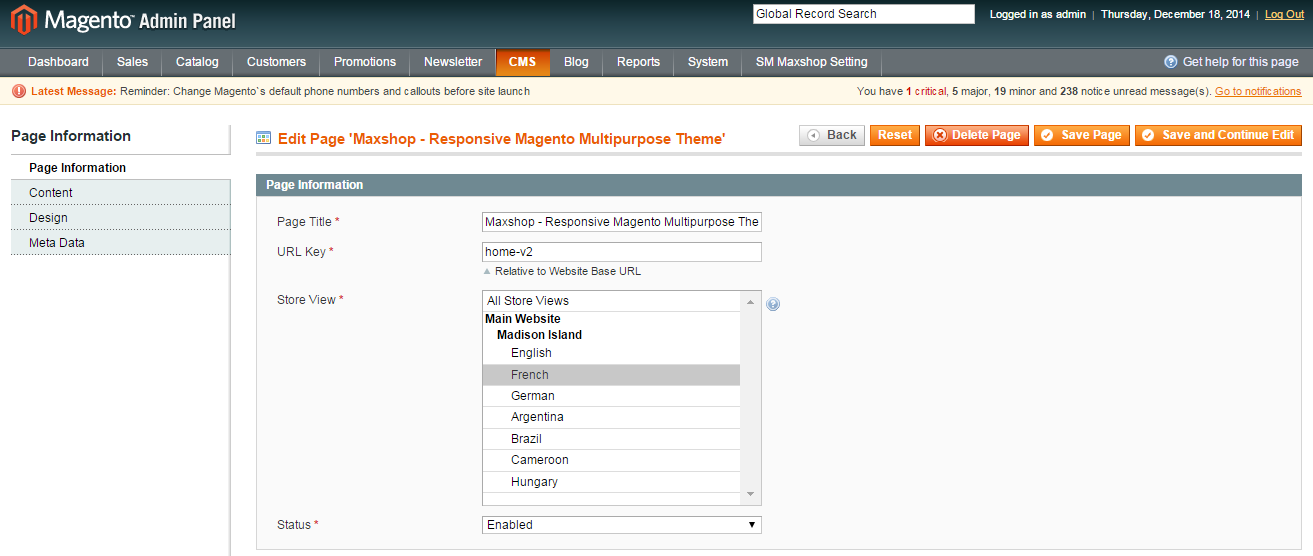This screenshot has height=556, width=1313.
Task: Click the Delete Page button
Action: click(977, 135)
